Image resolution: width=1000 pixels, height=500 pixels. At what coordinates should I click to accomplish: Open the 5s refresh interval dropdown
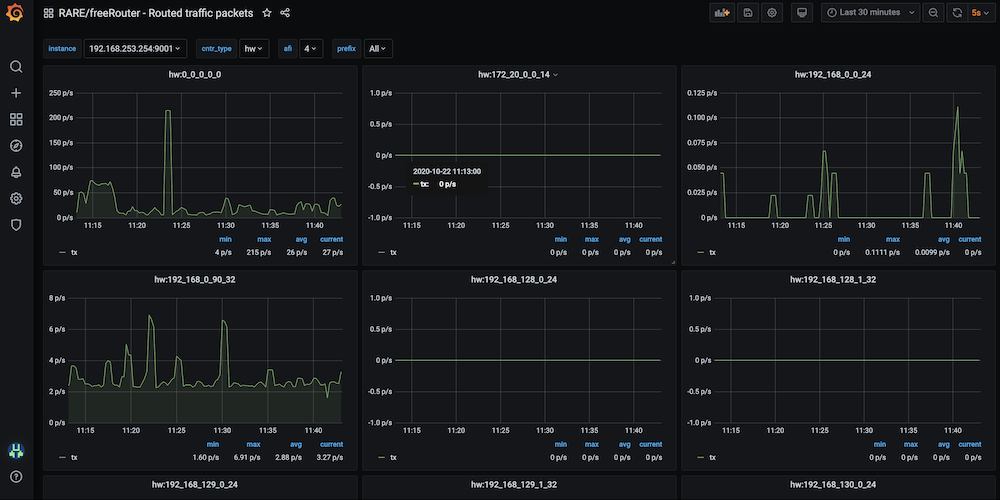[980, 13]
